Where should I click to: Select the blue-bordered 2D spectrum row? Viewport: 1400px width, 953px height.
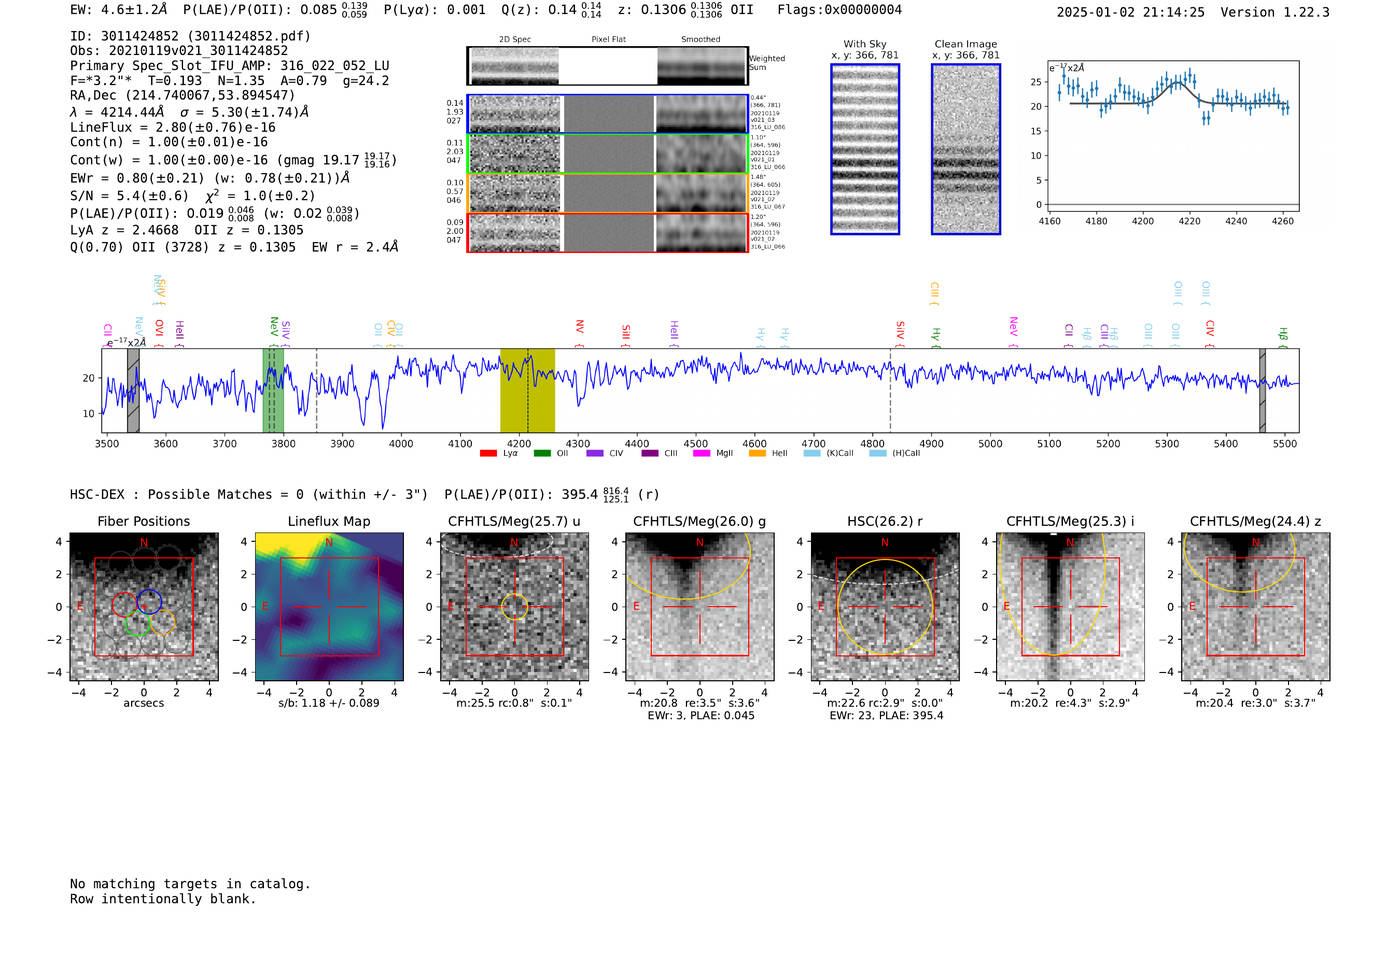[608, 114]
